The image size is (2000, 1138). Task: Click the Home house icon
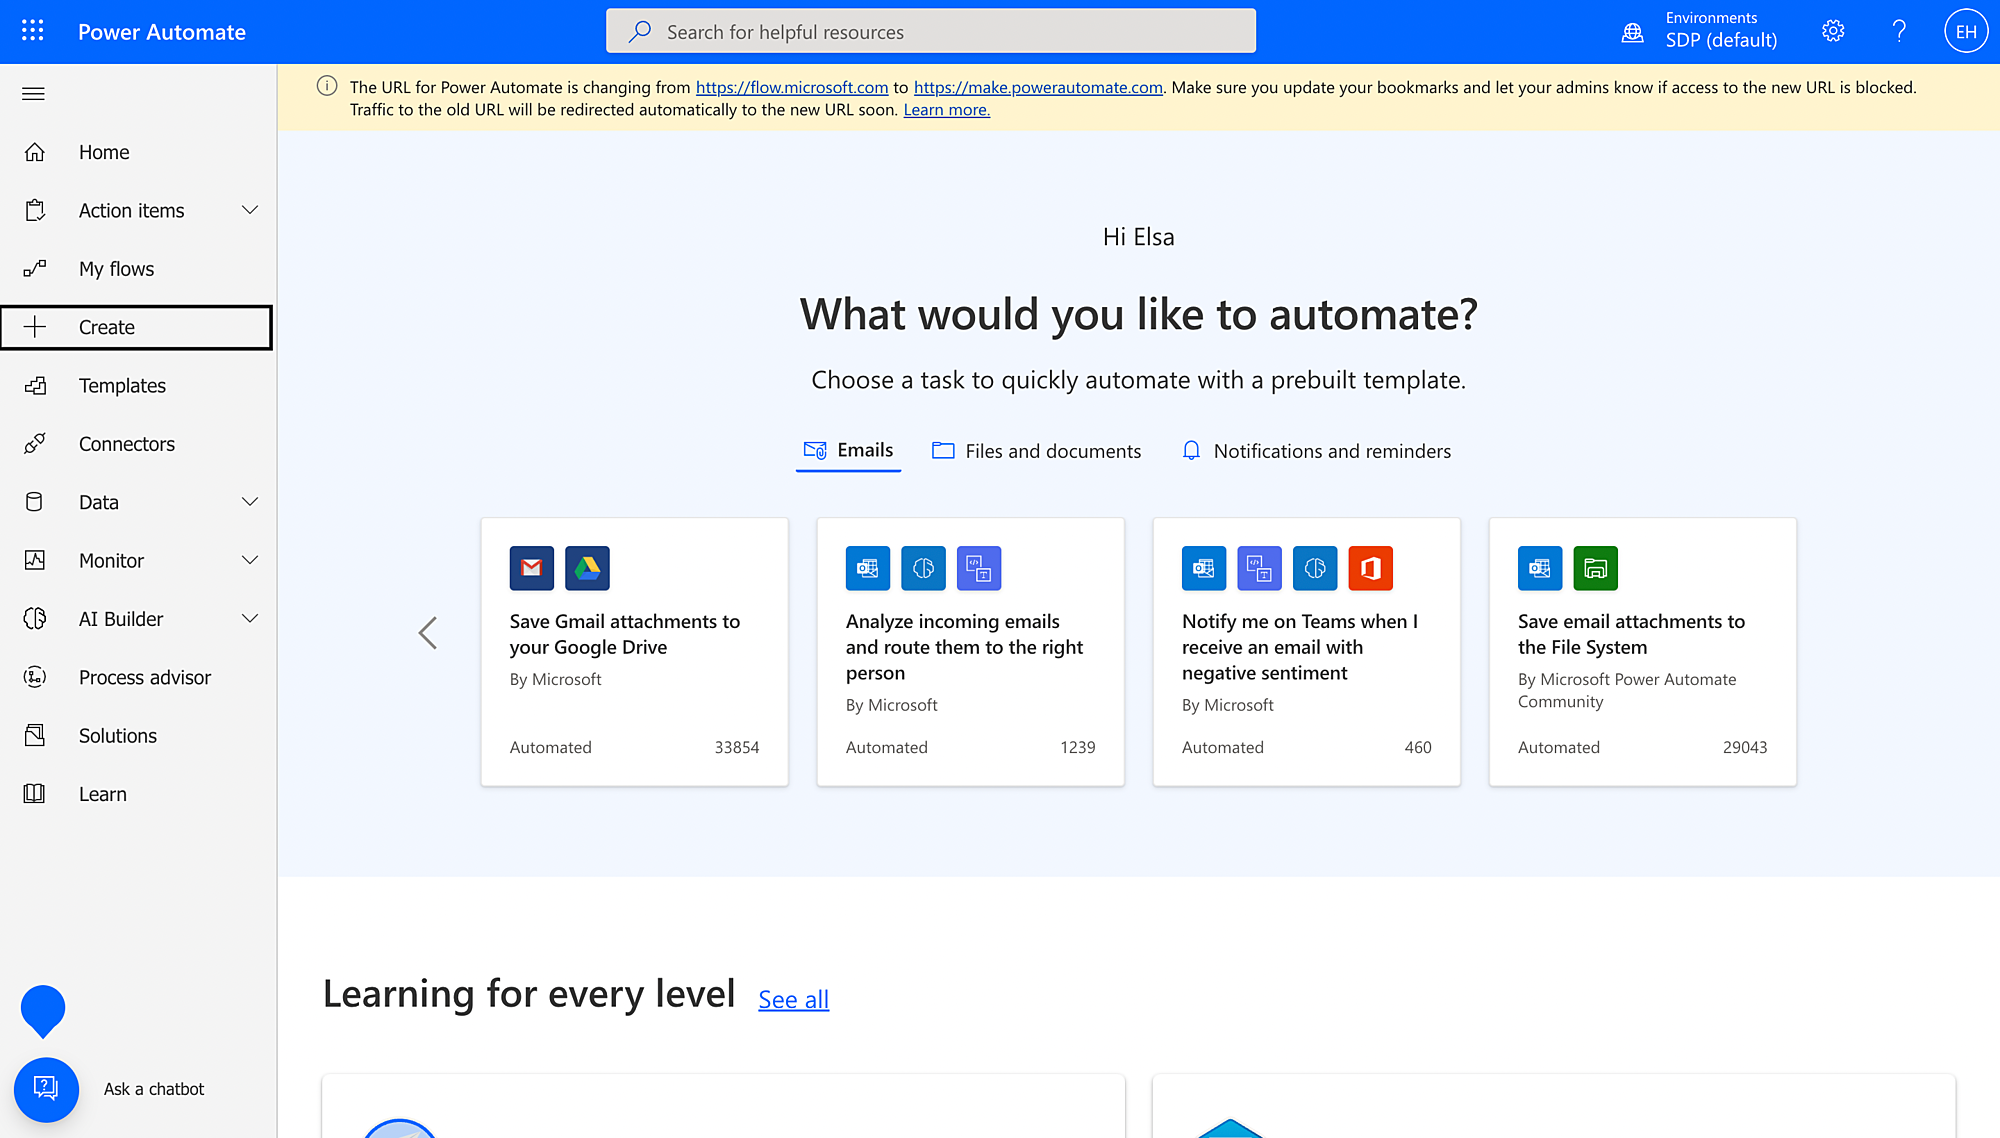pyautogui.click(x=35, y=152)
